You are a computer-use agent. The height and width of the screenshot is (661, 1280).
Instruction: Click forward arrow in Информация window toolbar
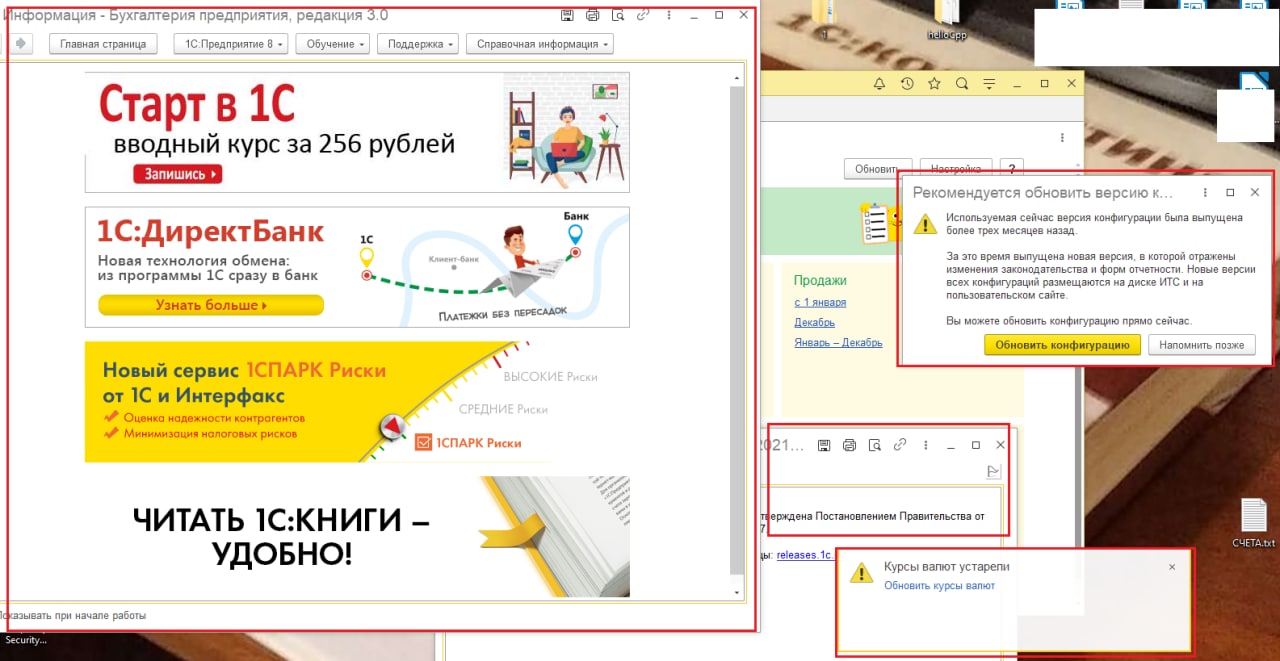tap(21, 43)
